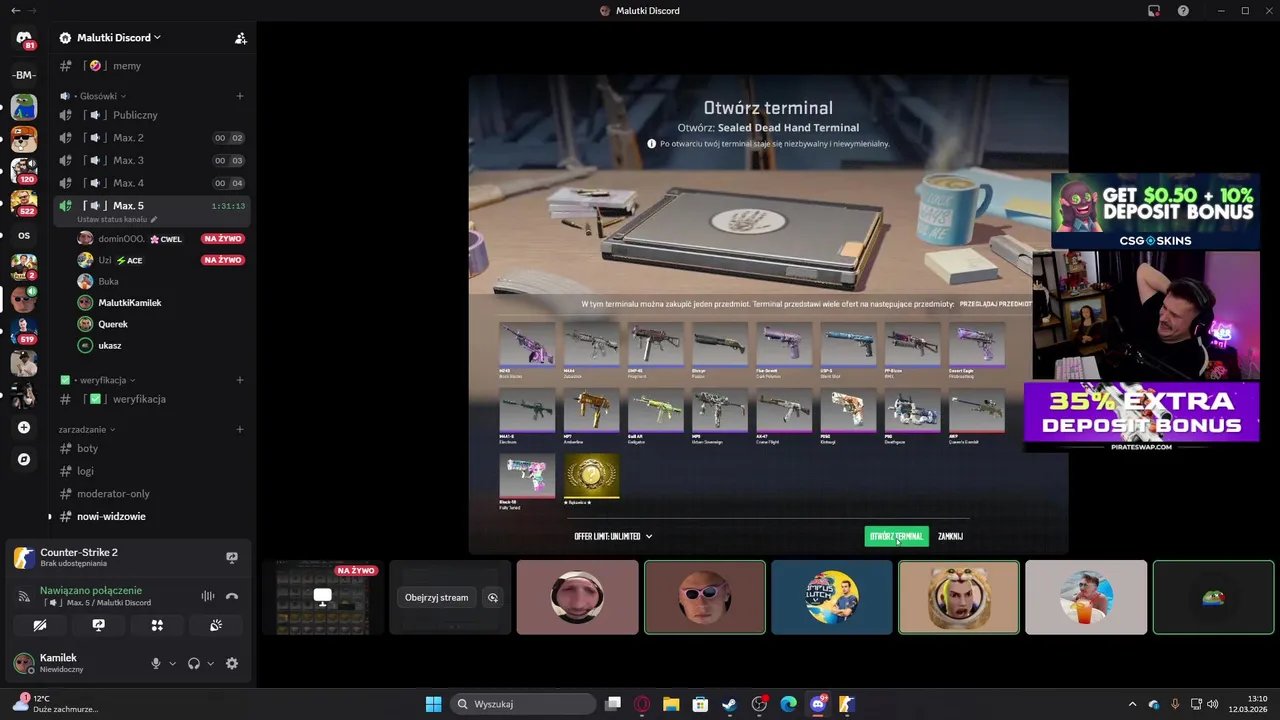Click the invite people icon beside server name
The height and width of the screenshot is (720, 1280).
click(240, 38)
